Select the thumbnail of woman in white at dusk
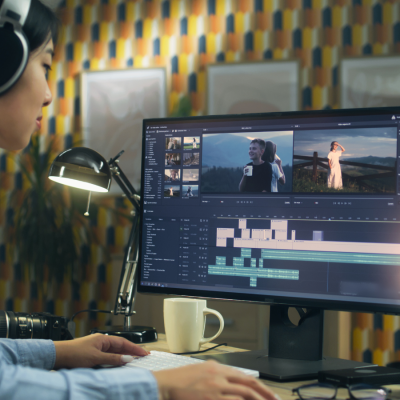The width and height of the screenshot is (400, 400). 172,191
